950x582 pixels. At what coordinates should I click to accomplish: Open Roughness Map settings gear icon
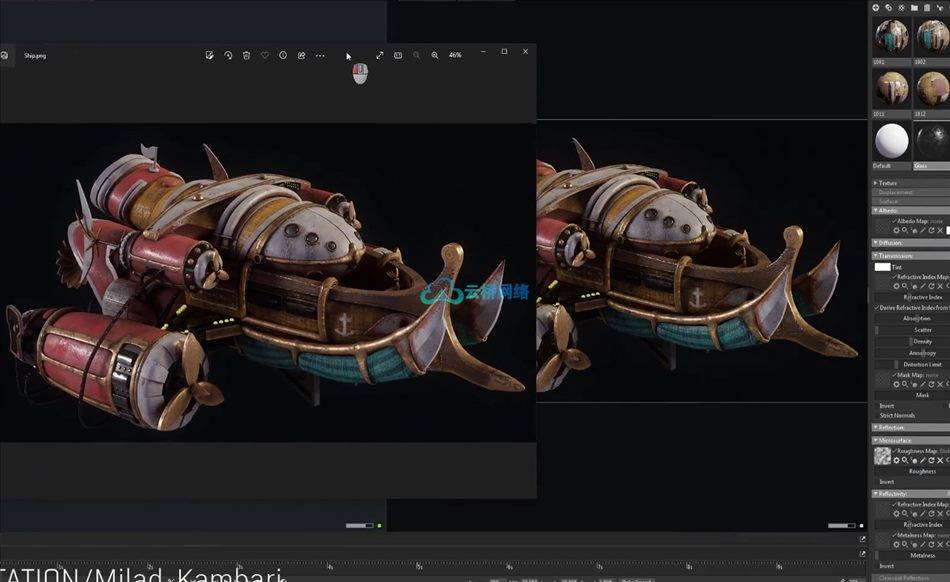point(896,461)
